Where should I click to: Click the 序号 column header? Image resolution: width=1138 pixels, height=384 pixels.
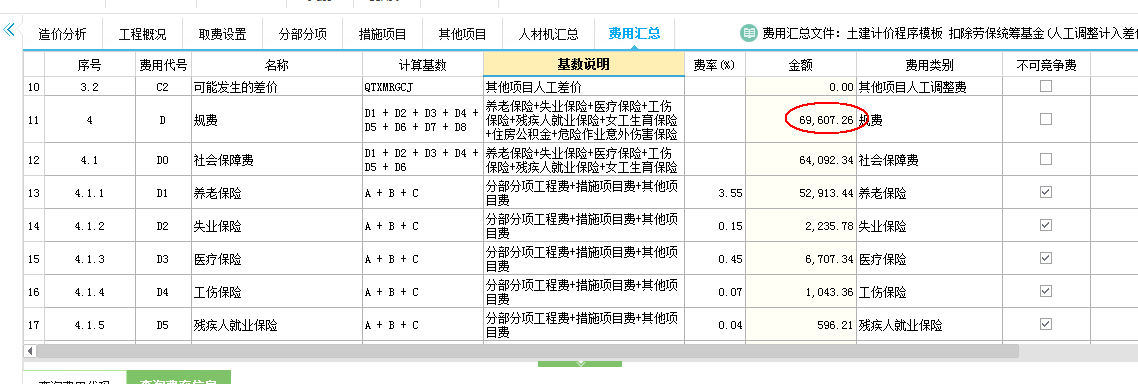(90, 65)
